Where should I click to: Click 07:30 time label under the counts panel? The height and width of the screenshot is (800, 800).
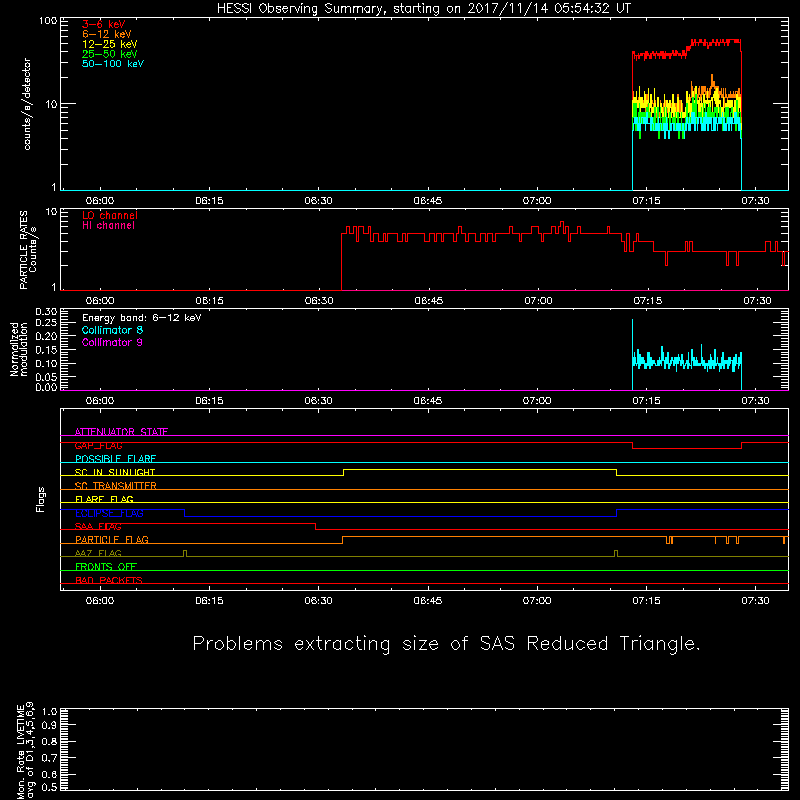[755, 201]
